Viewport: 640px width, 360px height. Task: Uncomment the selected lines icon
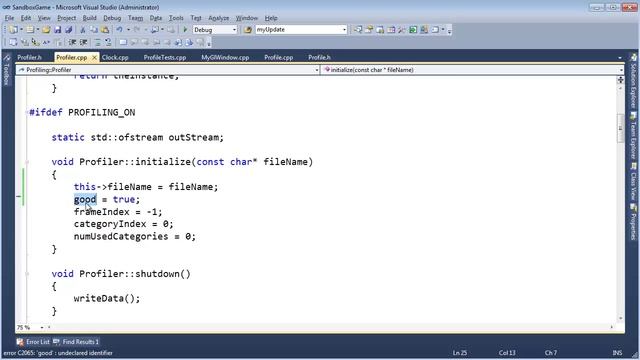tap(108, 42)
